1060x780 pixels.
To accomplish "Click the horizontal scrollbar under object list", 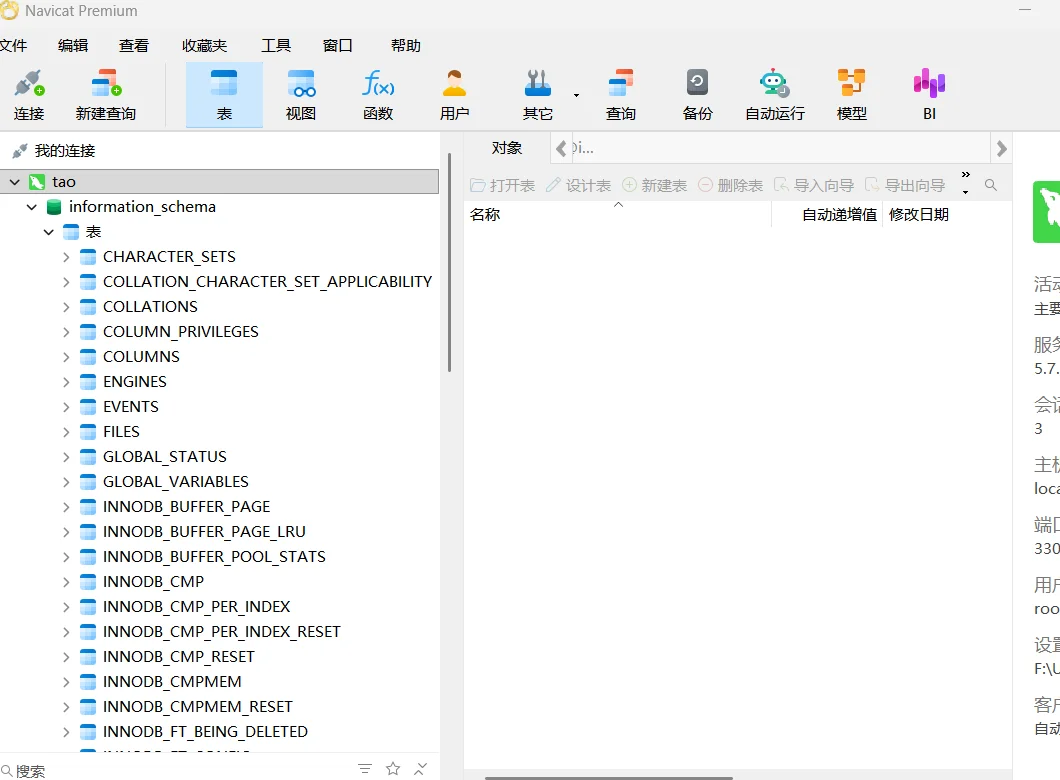I will tap(608, 777).
